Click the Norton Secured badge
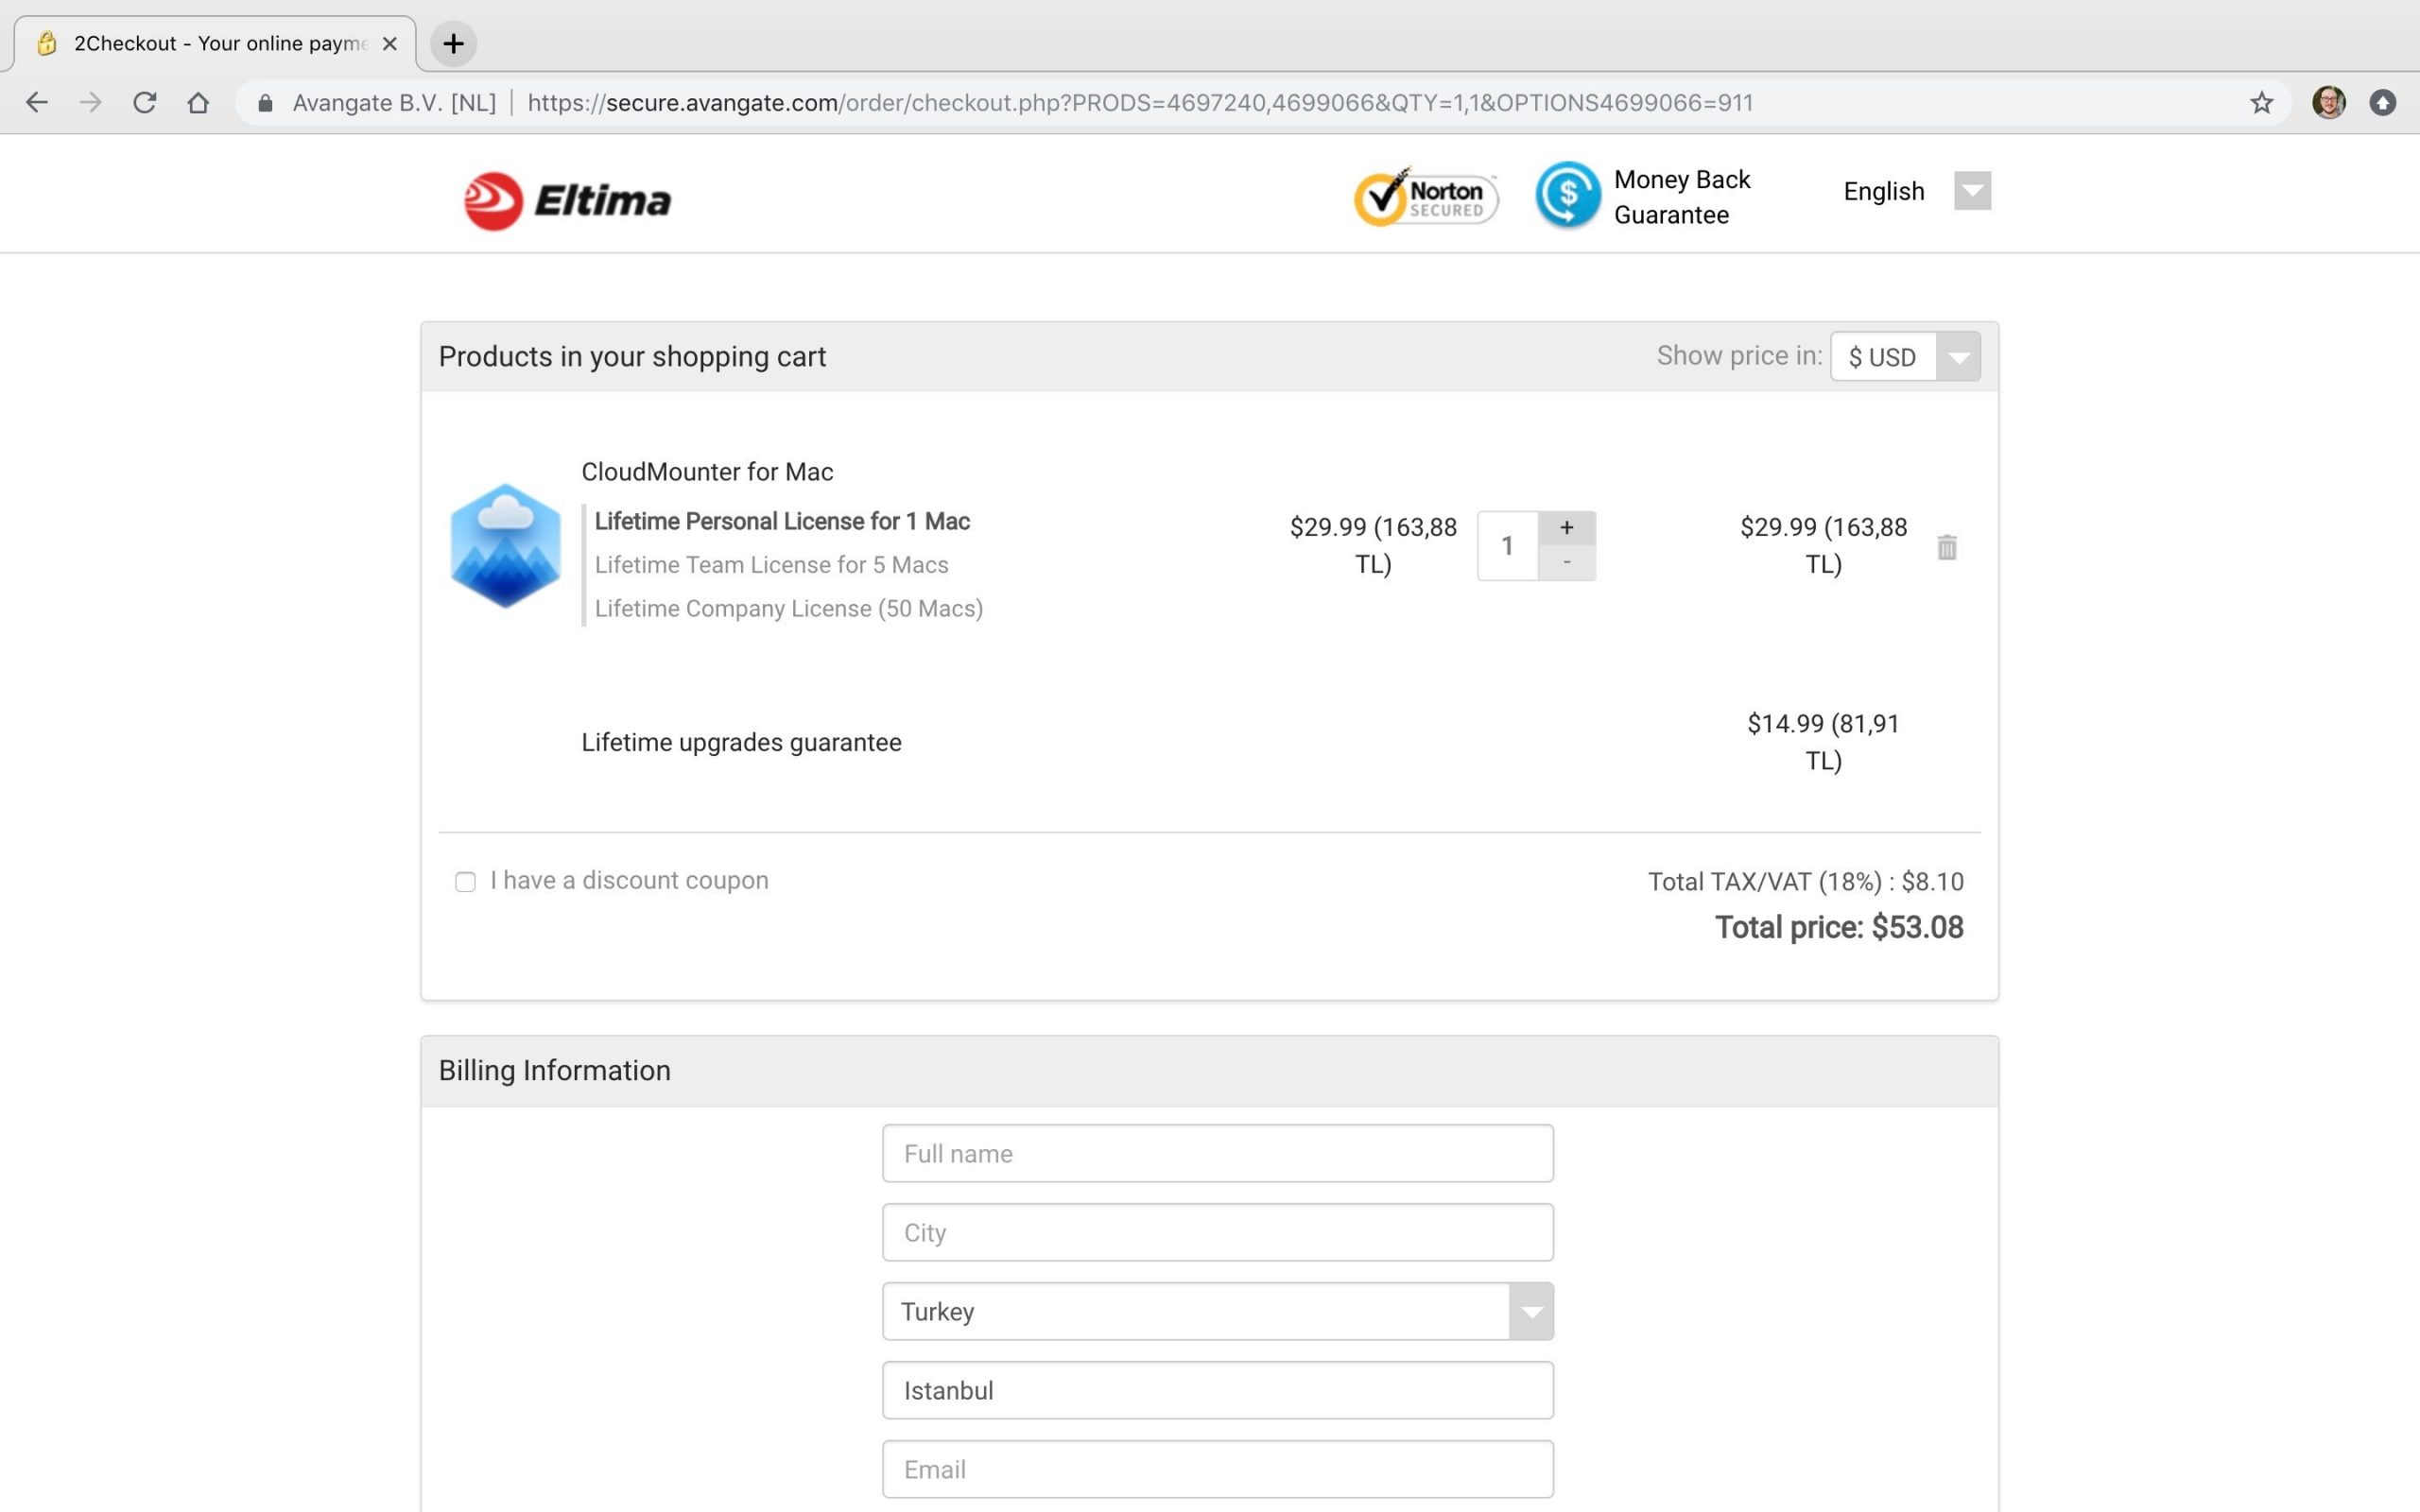This screenshot has width=2420, height=1512. 1425,197
